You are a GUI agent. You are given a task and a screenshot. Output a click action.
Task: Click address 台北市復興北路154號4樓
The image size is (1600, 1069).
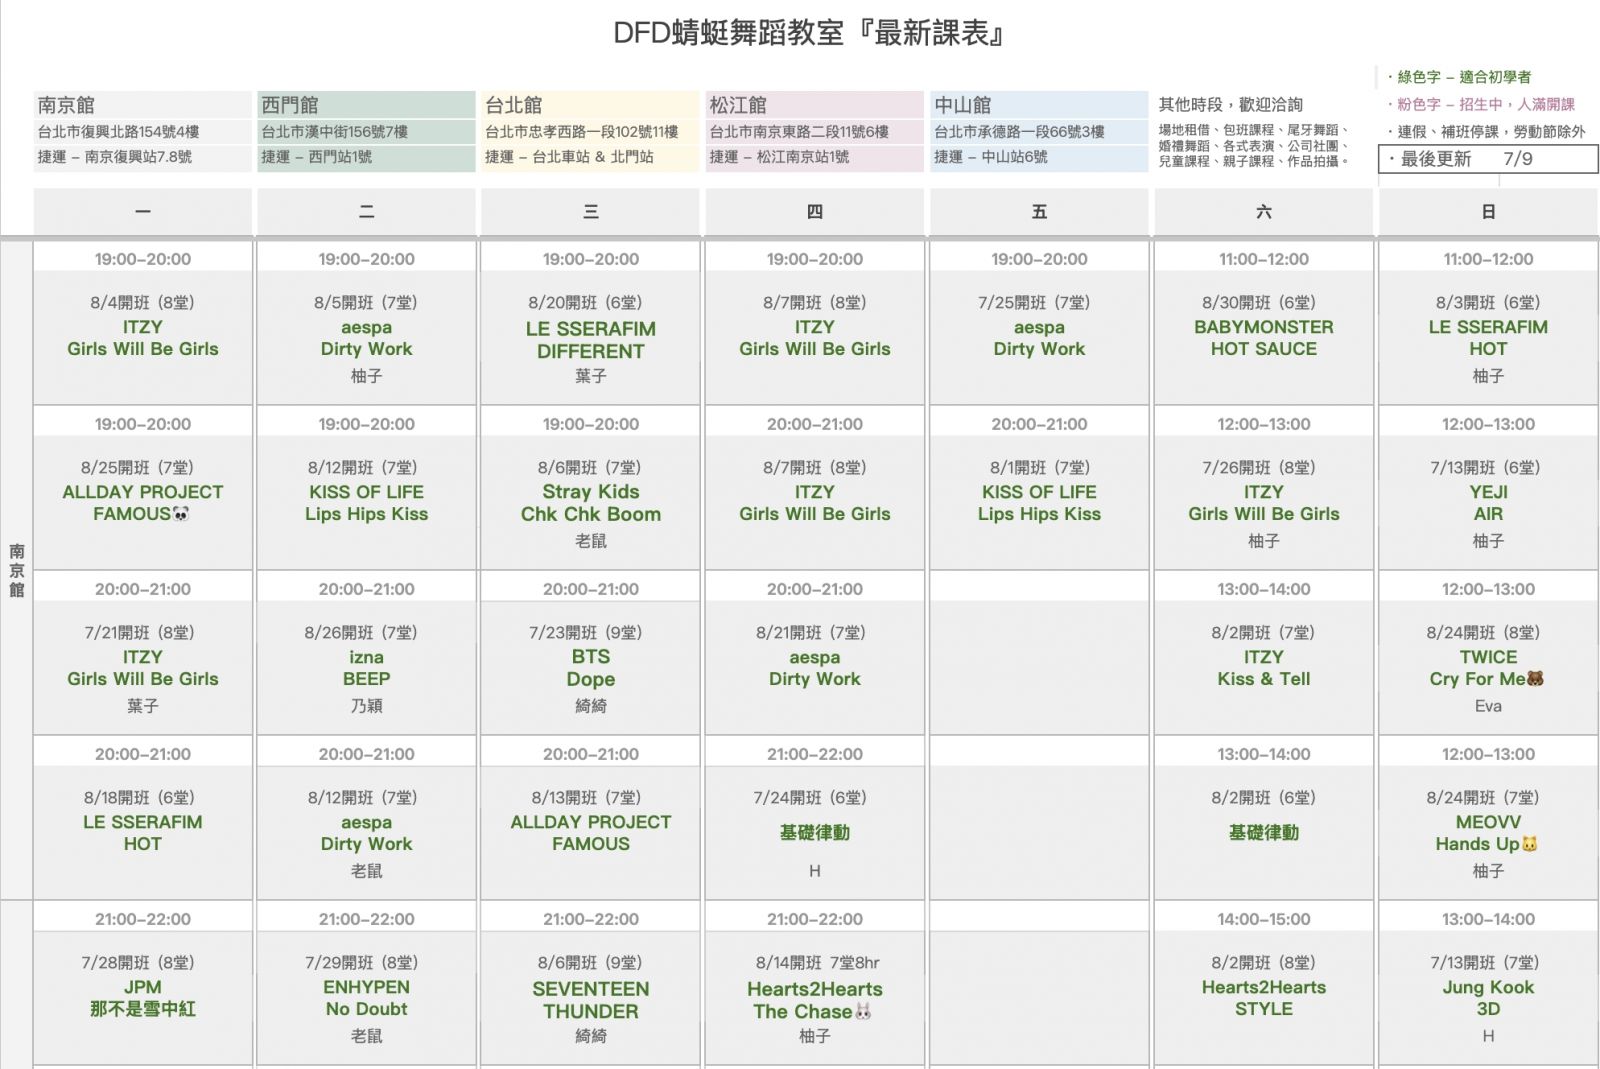pos(118,132)
